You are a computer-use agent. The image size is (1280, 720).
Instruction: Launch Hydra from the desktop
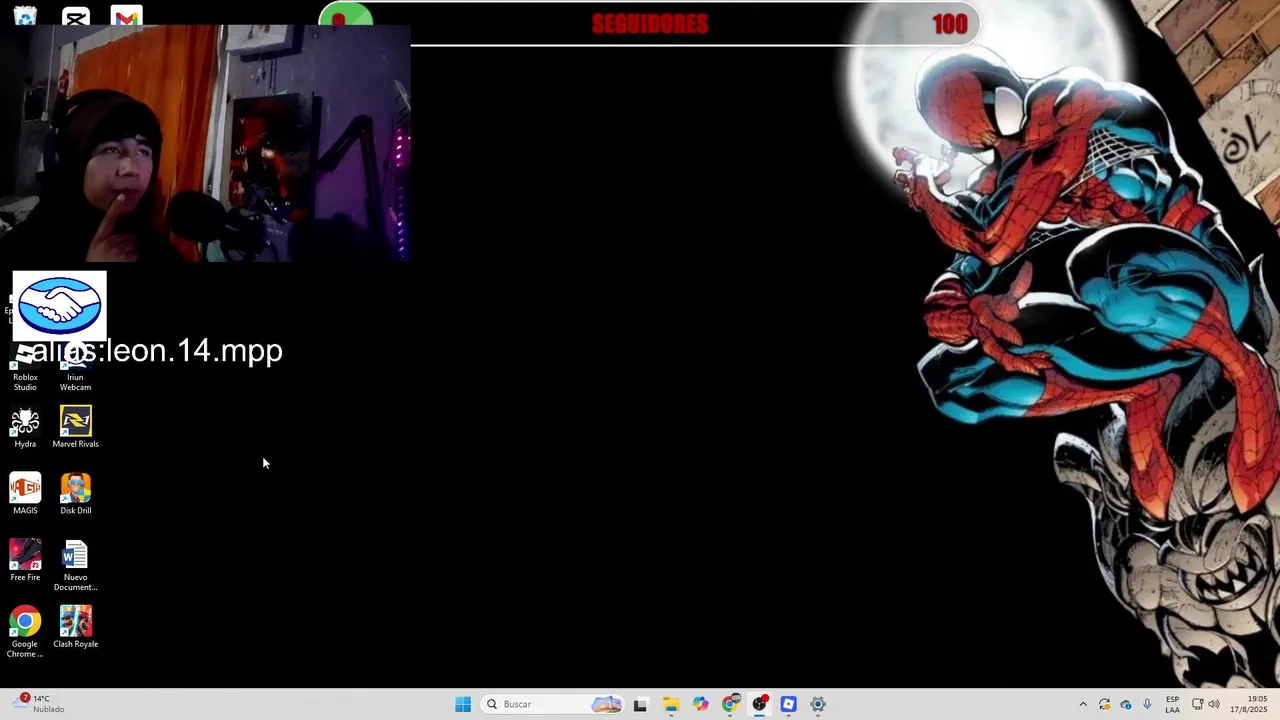25,427
